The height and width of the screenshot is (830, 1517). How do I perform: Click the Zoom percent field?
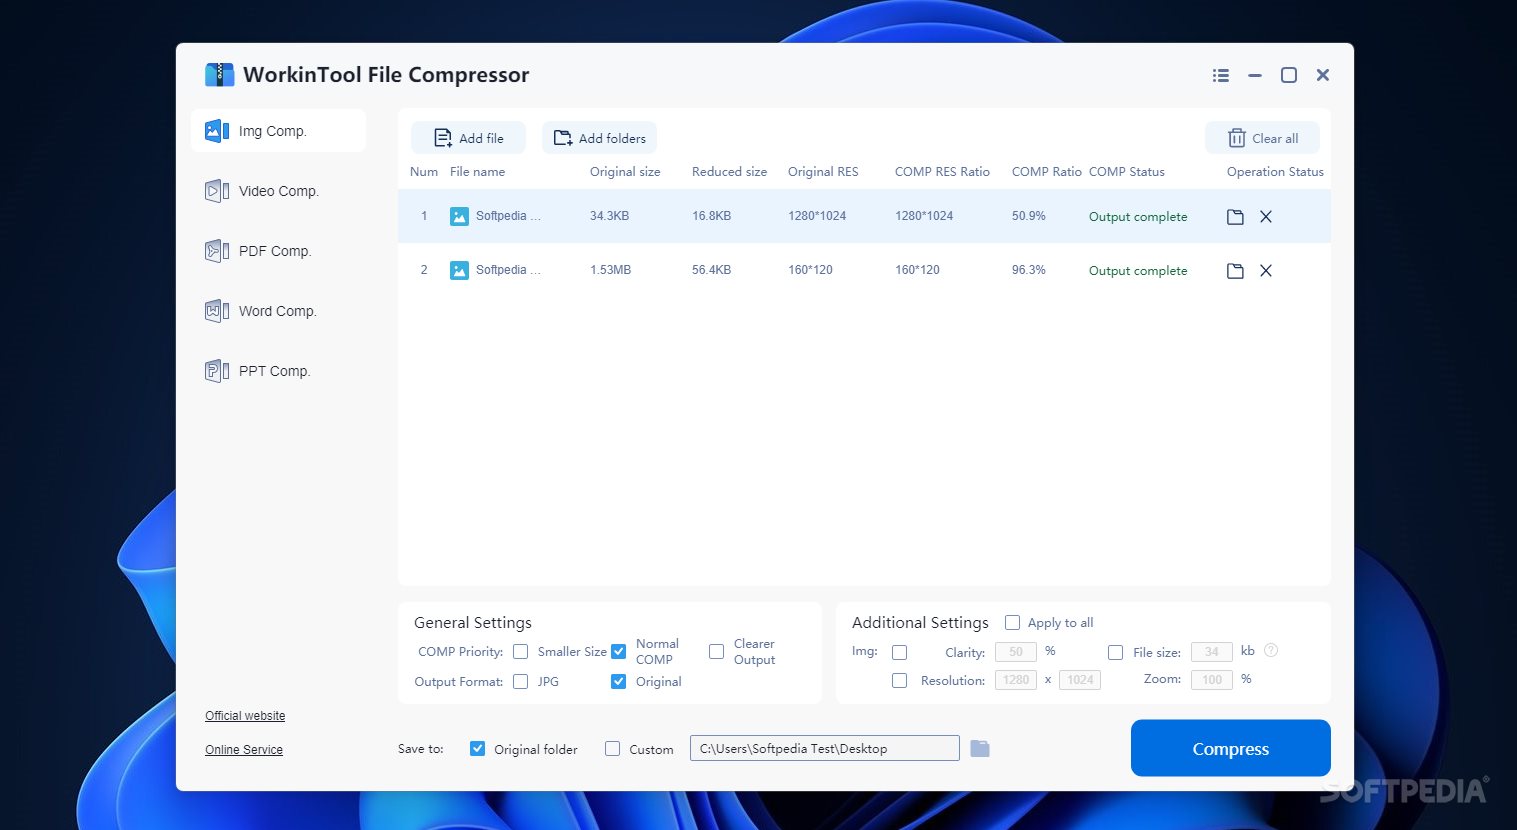pos(1212,680)
